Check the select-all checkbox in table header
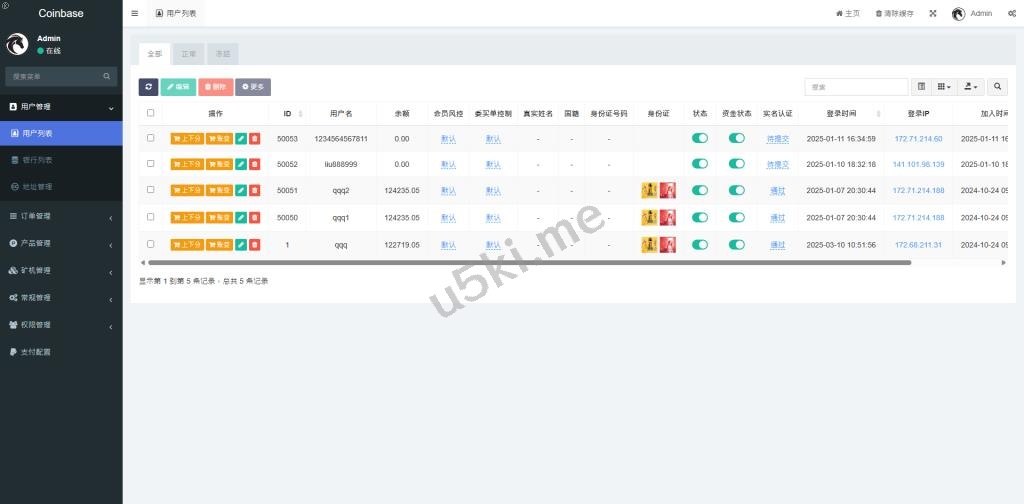Screen dimensions: 1024x504 [x=151, y=113]
